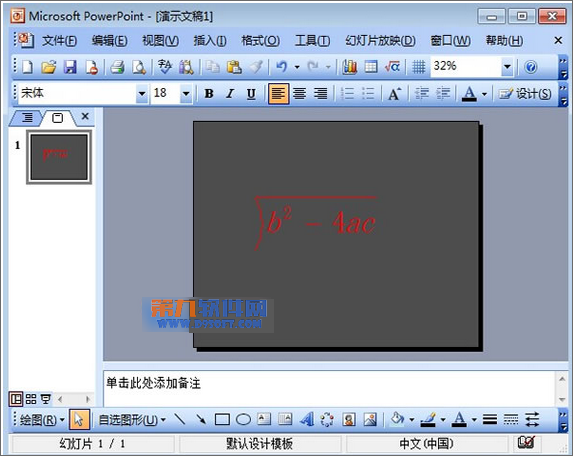
Task: Apply line color with brush icon
Action: pyautogui.click(x=428, y=419)
